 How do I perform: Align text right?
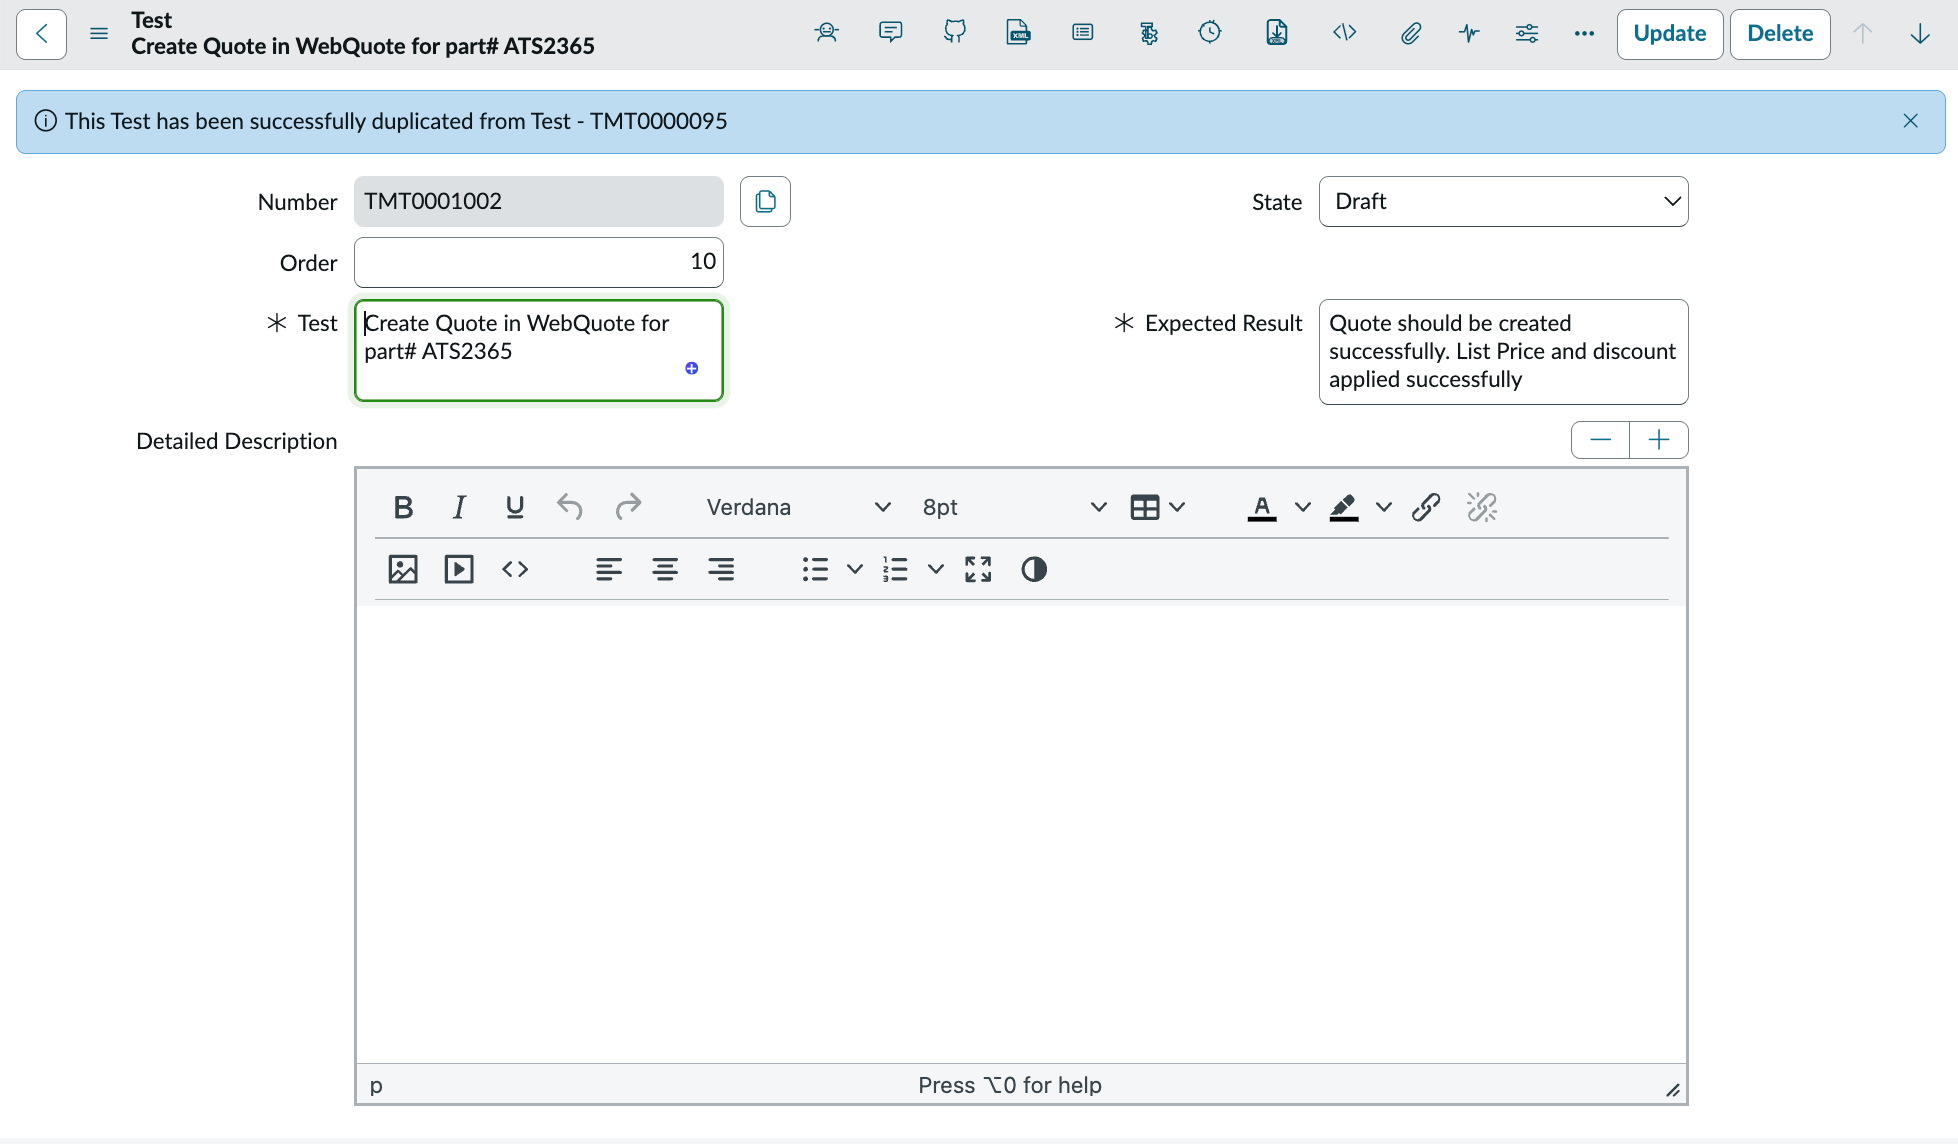pos(721,569)
